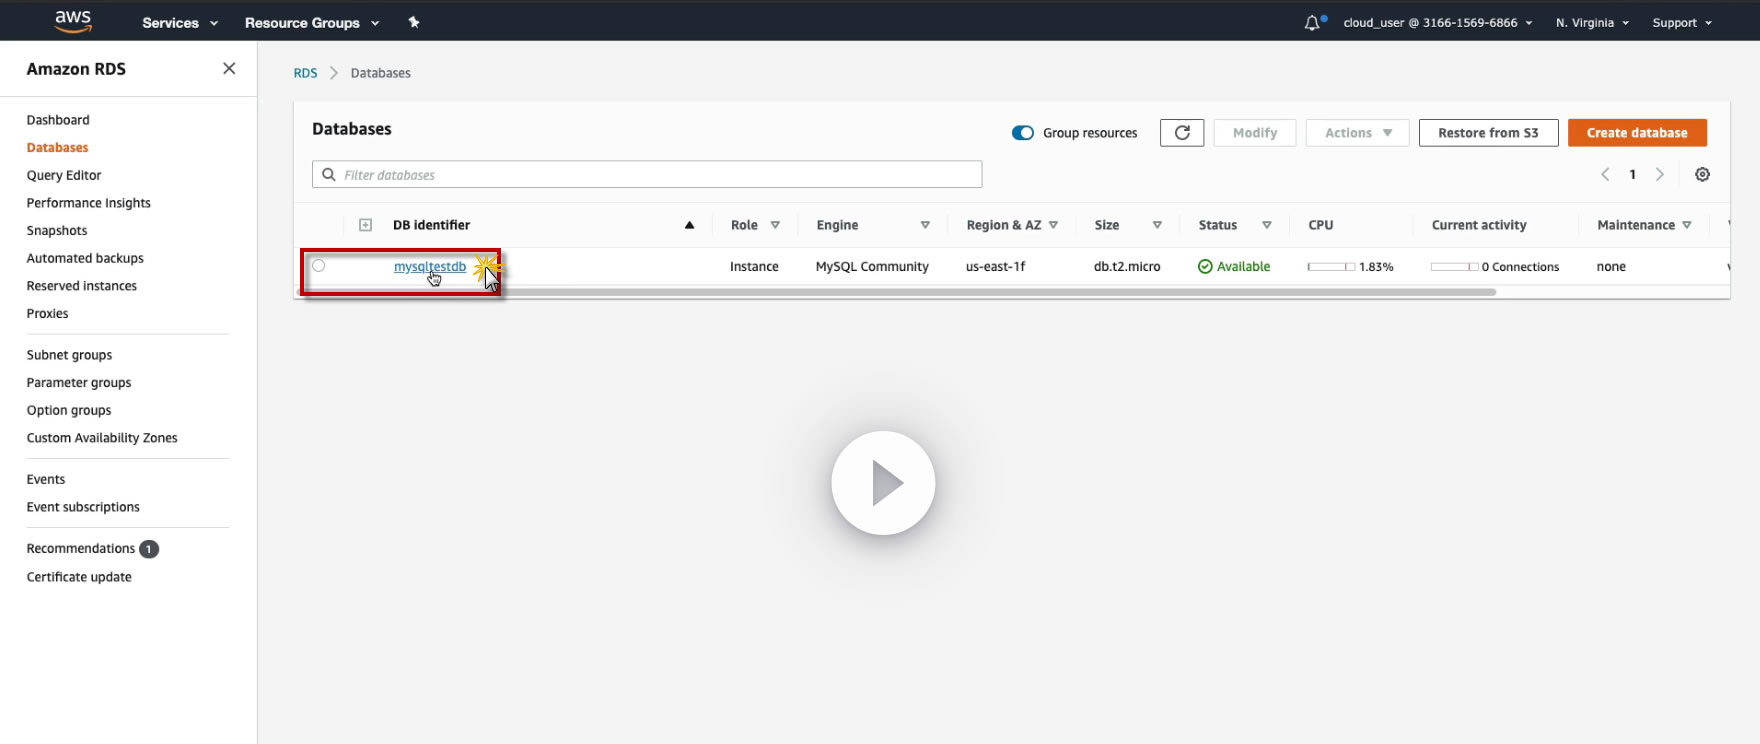Sort by the Region & AZ column
This screenshot has height=744, width=1760.
1053,225
